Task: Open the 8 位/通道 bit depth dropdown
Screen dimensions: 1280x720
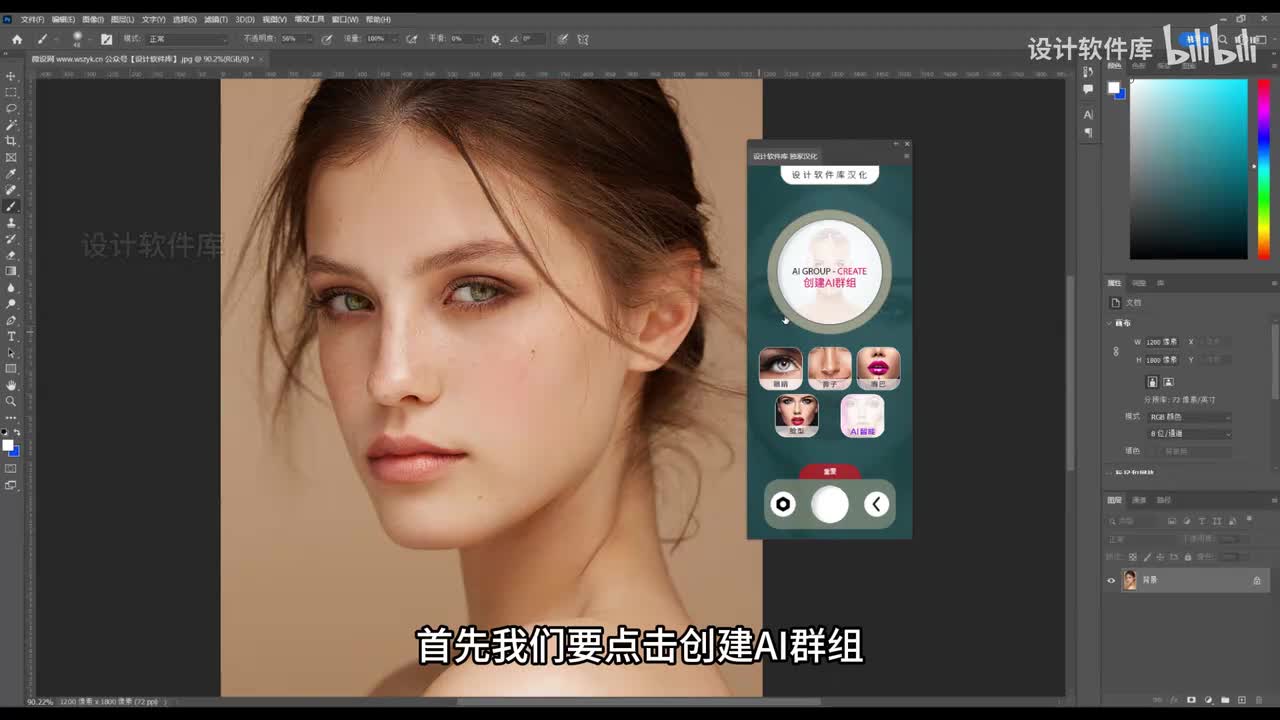Action: tap(1189, 434)
